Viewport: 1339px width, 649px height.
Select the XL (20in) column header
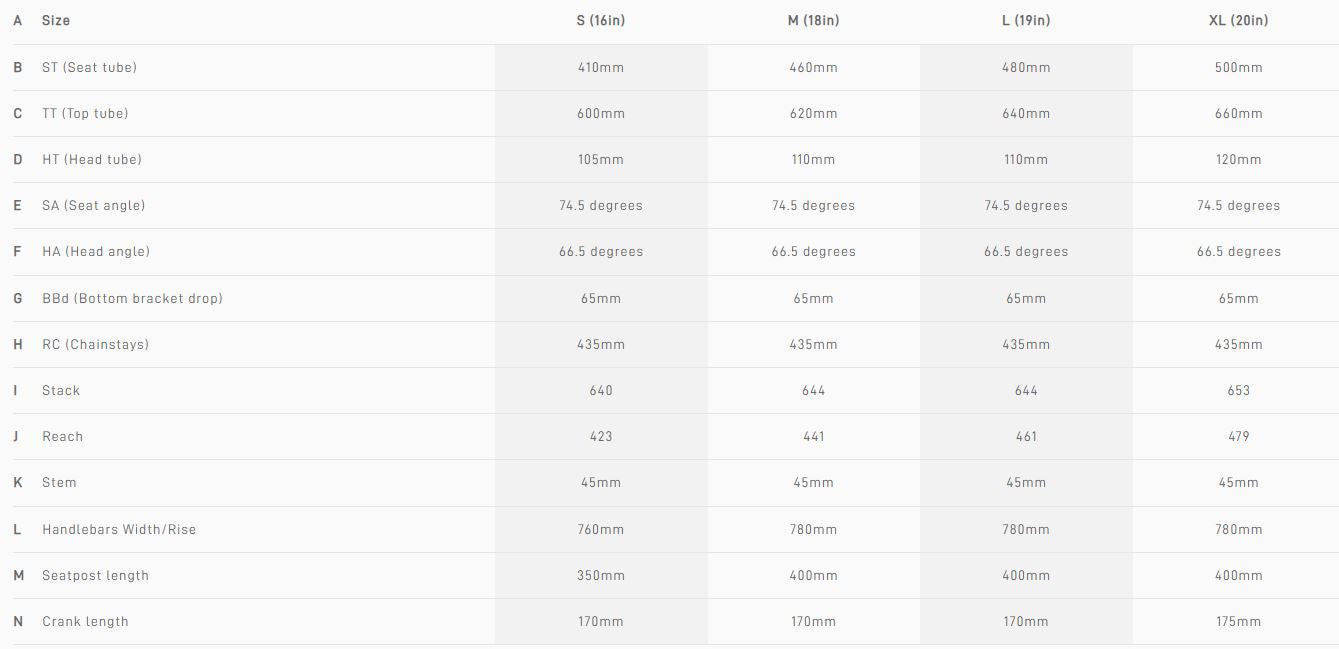[x=1238, y=21]
